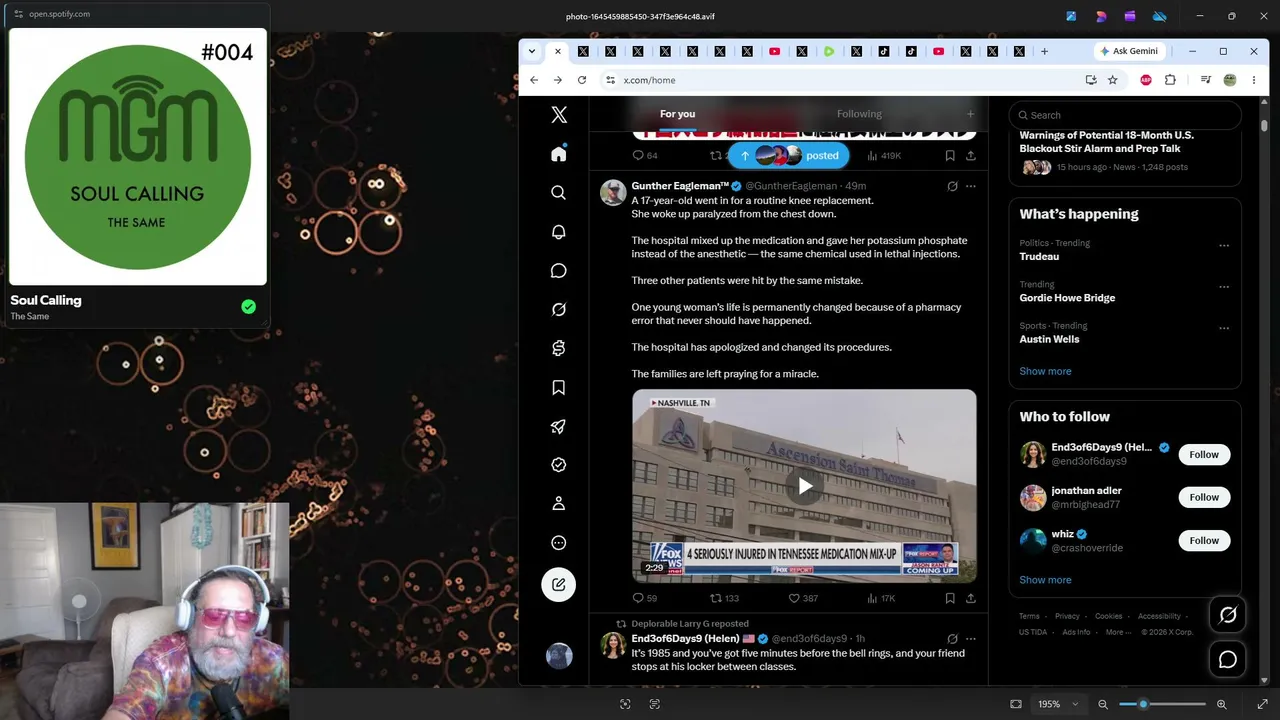Bookmark this page with star icon
Image resolution: width=1280 pixels, height=720 pixels.
[1112, 80]
